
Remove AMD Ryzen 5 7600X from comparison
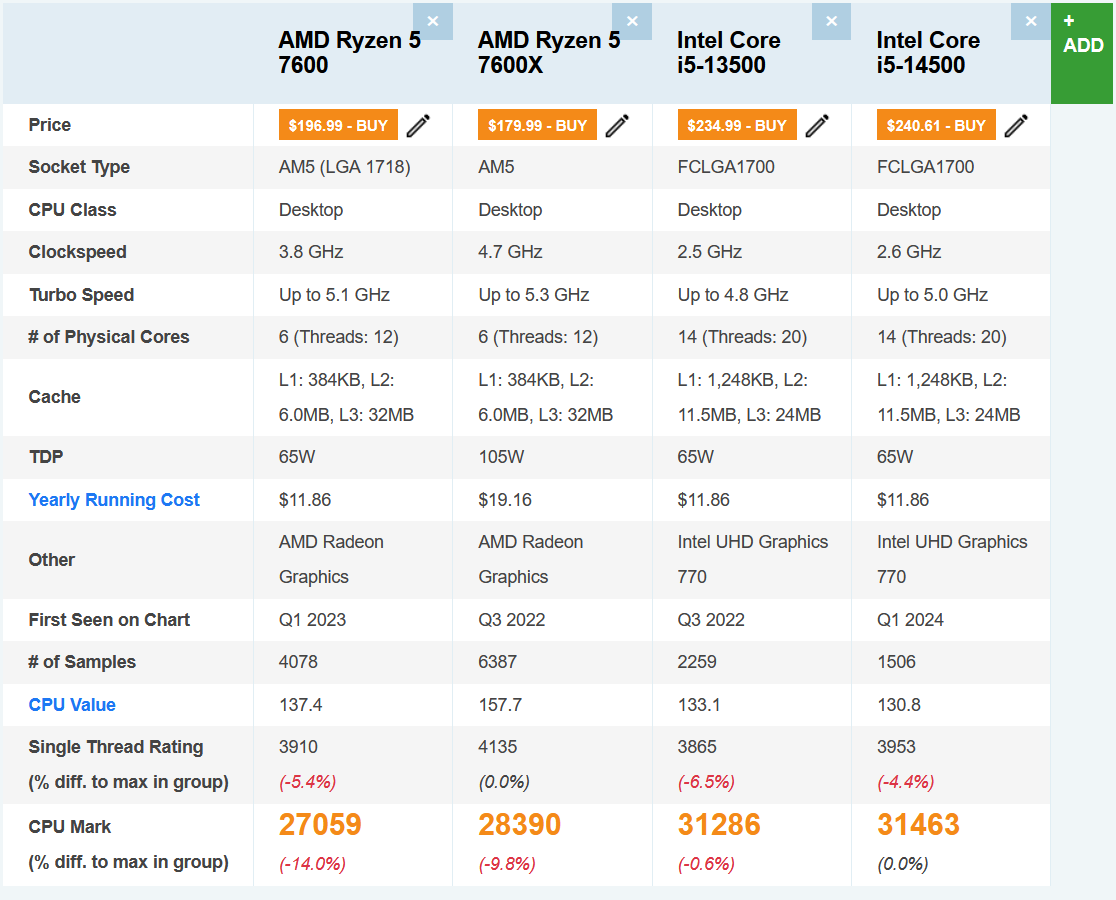click(632, 21)
